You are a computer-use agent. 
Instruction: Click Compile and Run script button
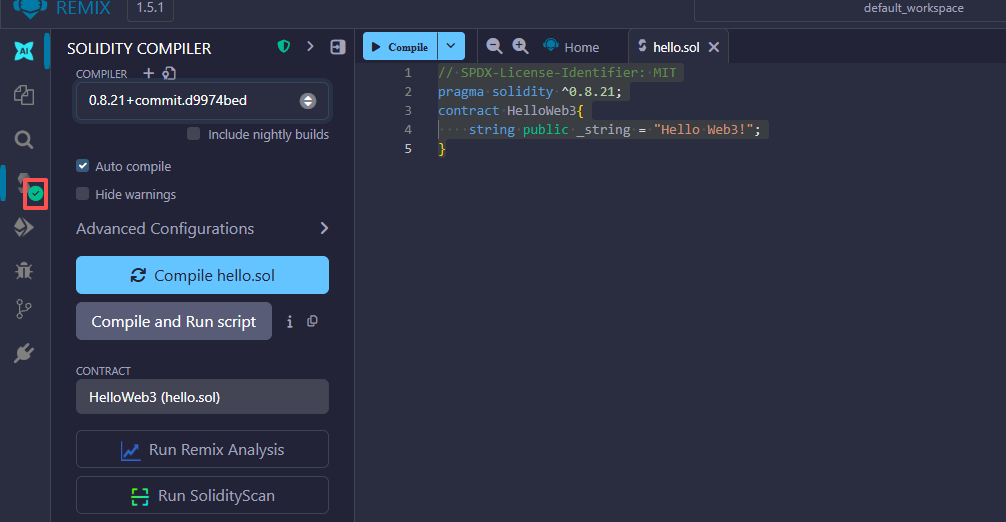(174, 321)
